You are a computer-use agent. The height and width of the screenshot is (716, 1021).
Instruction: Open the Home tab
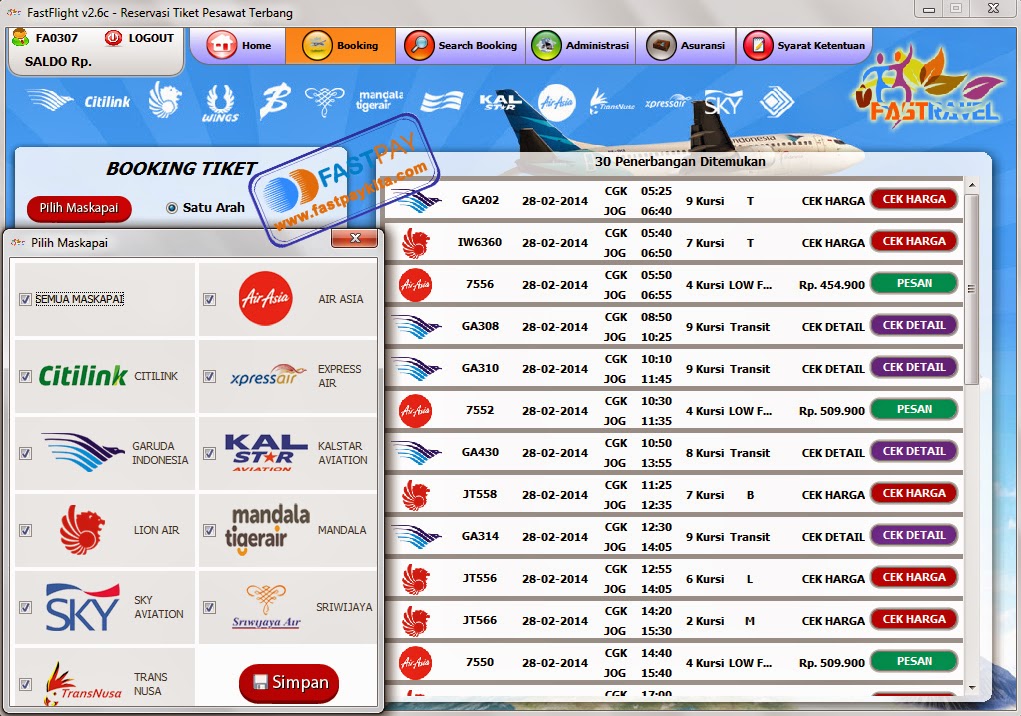coord(238,46)
